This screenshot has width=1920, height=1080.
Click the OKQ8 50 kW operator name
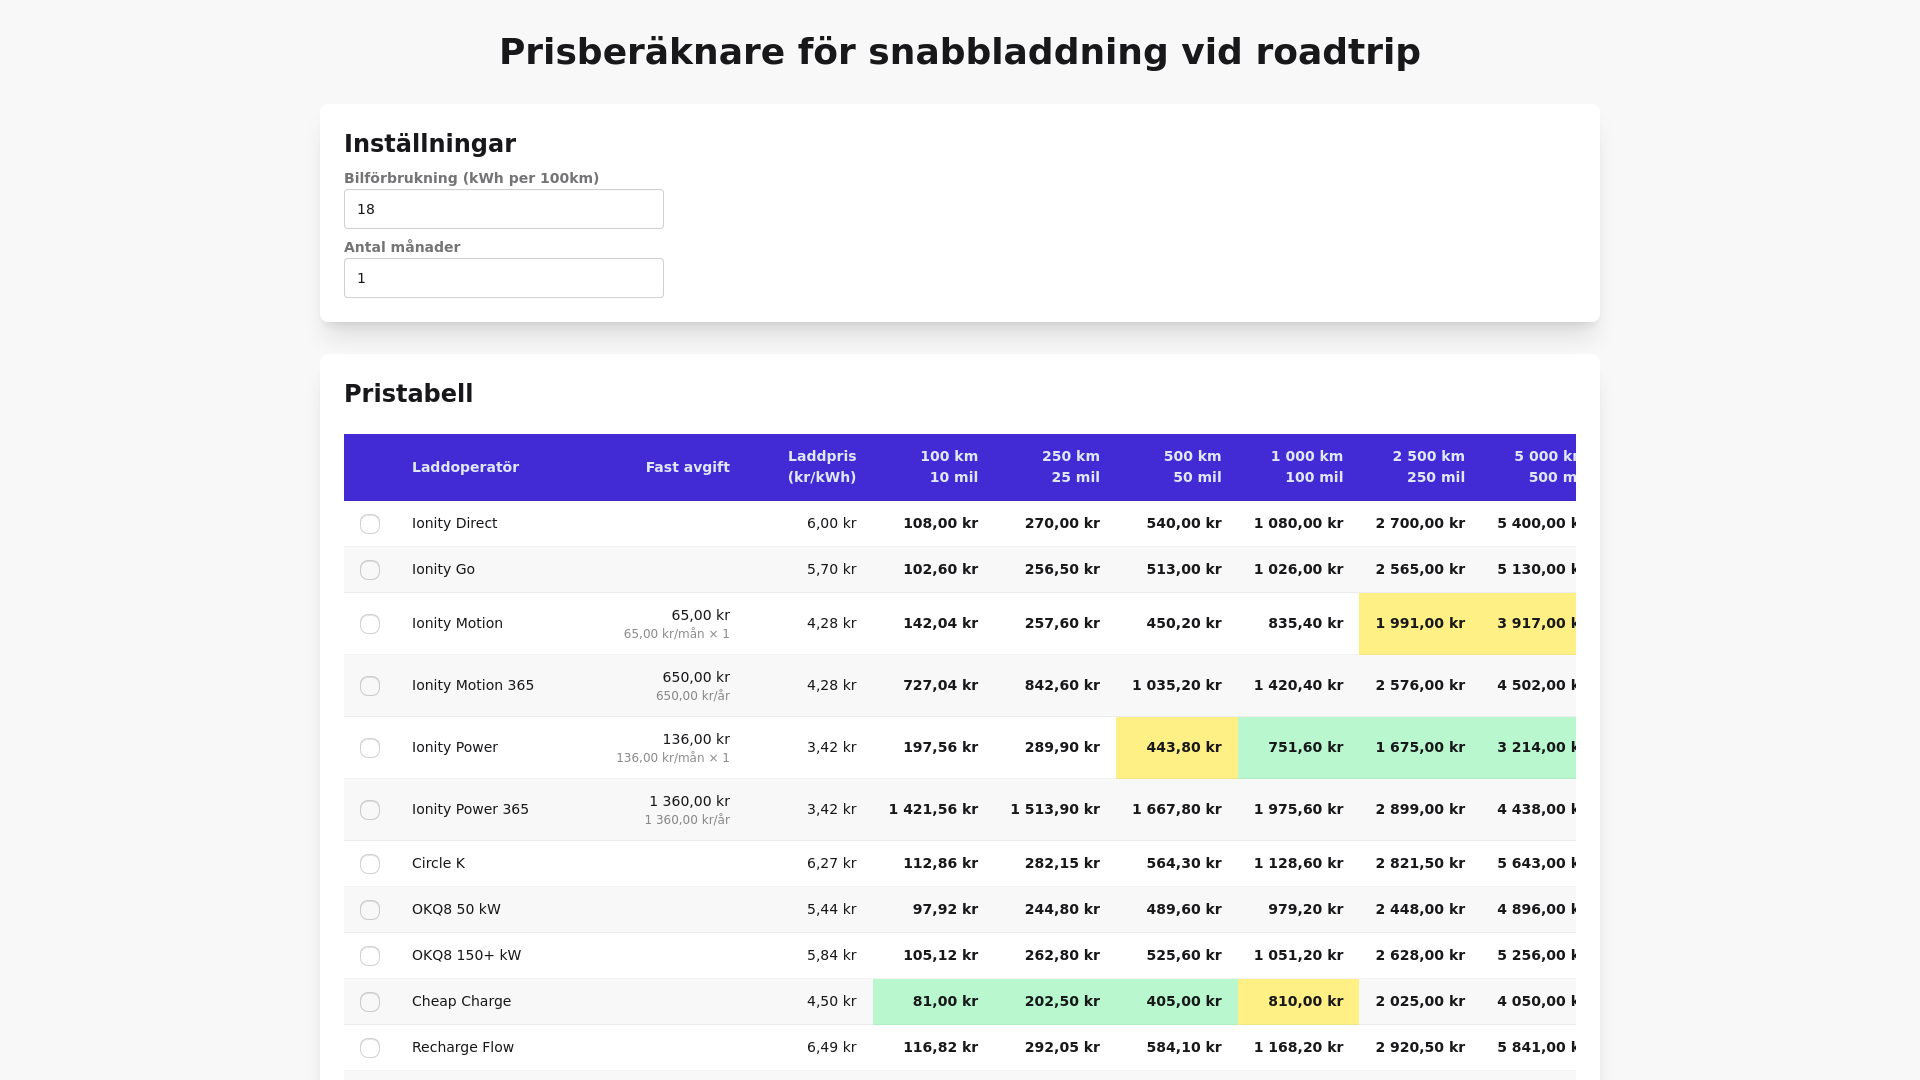click(x=456, y=909)
